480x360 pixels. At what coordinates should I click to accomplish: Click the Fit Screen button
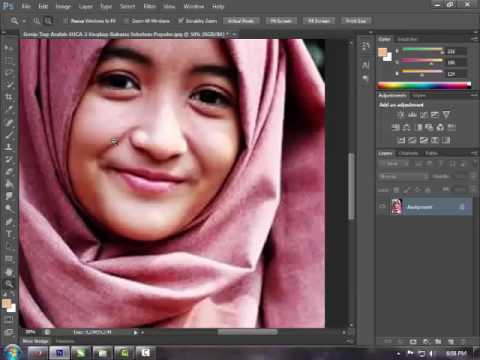pyautogui.click(x=281, y=21)
